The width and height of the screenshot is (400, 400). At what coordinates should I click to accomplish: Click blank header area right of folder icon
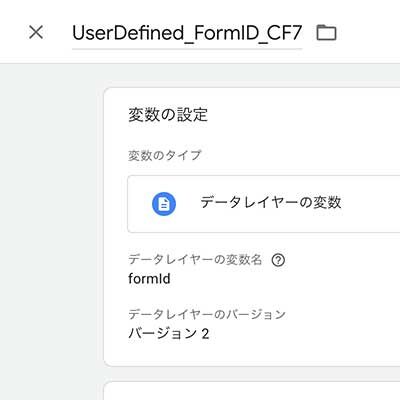(368, 33)
